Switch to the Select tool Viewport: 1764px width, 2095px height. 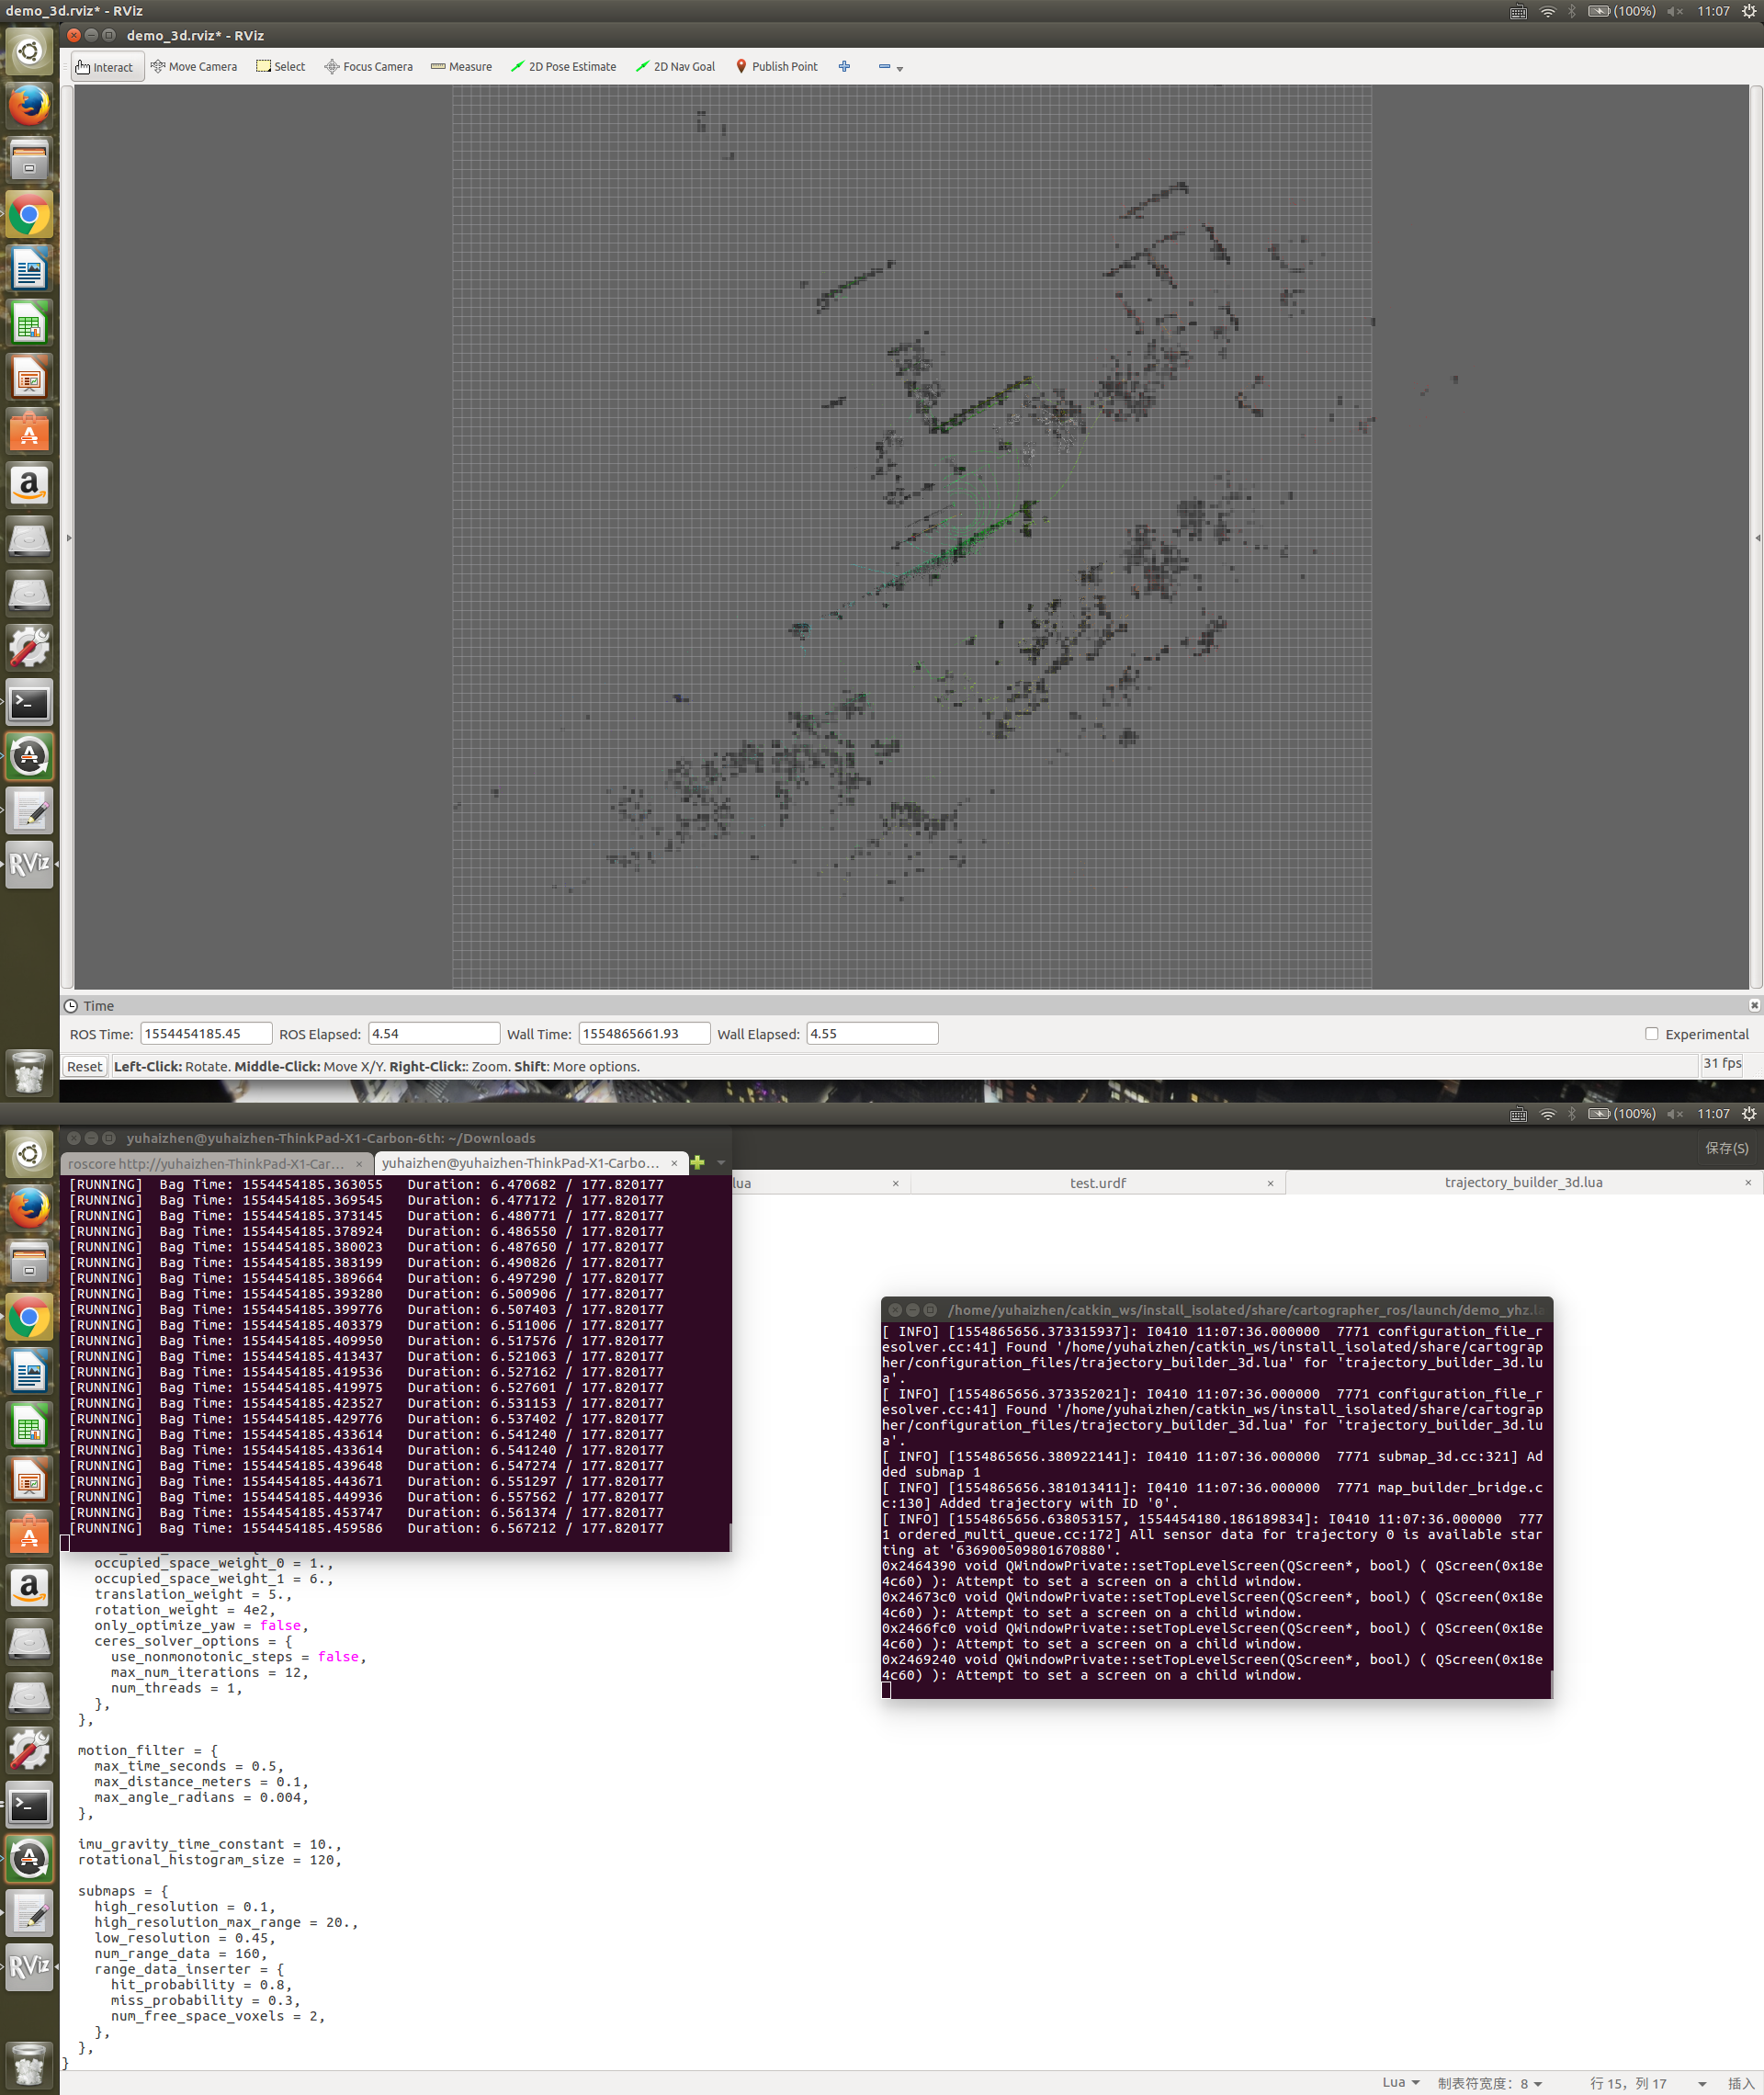point(281,66)
